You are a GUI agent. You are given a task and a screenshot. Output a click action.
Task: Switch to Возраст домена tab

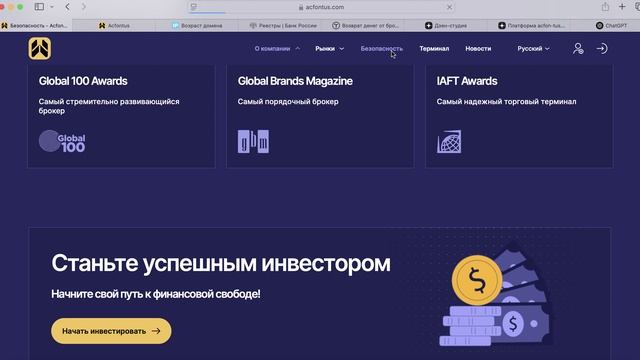(x=197, y=25)
